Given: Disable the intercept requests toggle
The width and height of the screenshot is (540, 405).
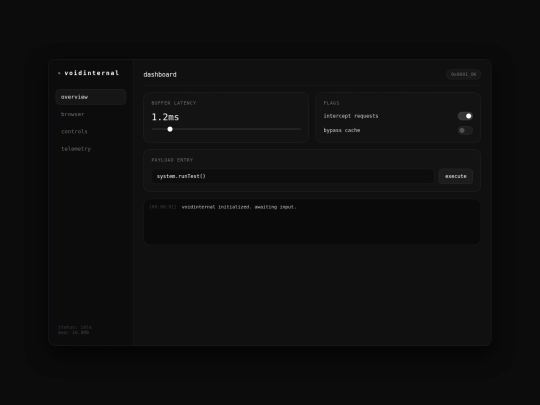Looking at the screenshot, I should pyautogui.click(x=465, y=116).
